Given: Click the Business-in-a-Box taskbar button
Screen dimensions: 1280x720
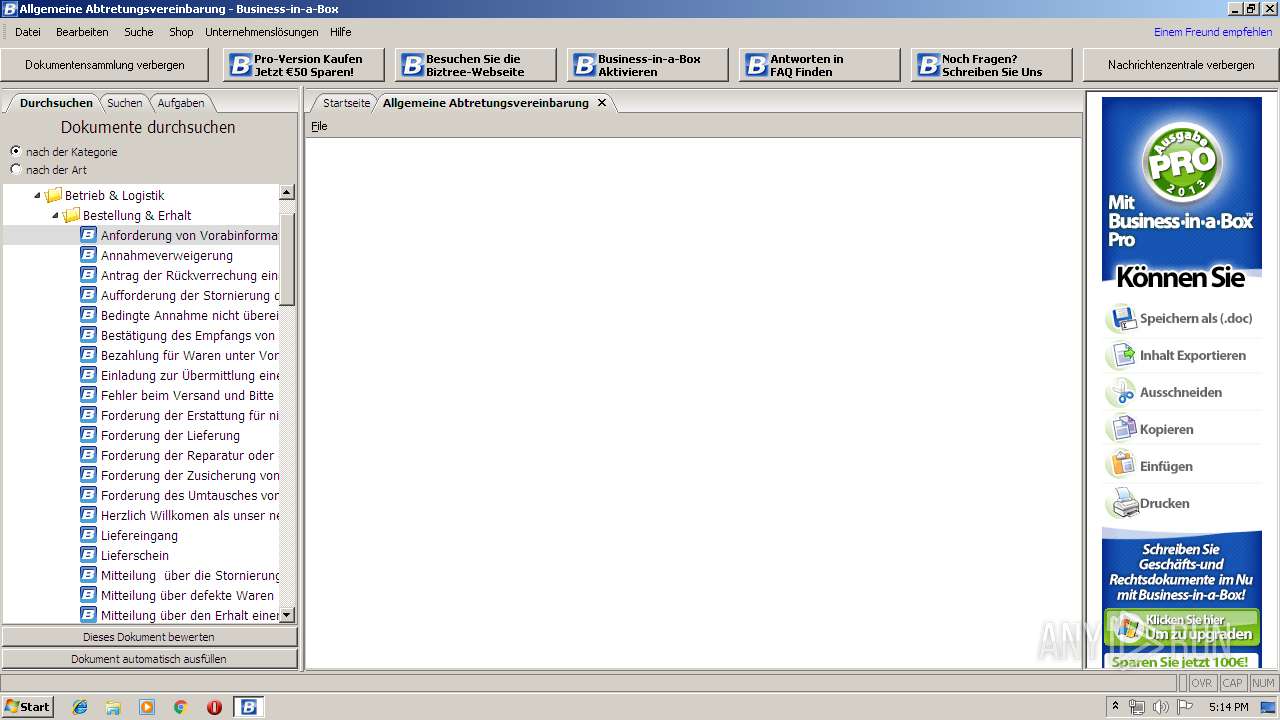Looking at the screenshot, I should click(x=248, y=707).
